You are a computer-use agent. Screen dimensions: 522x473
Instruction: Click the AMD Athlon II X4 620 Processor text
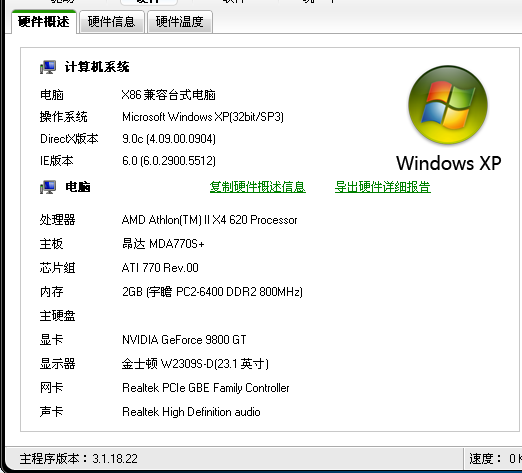pos(209,220)
